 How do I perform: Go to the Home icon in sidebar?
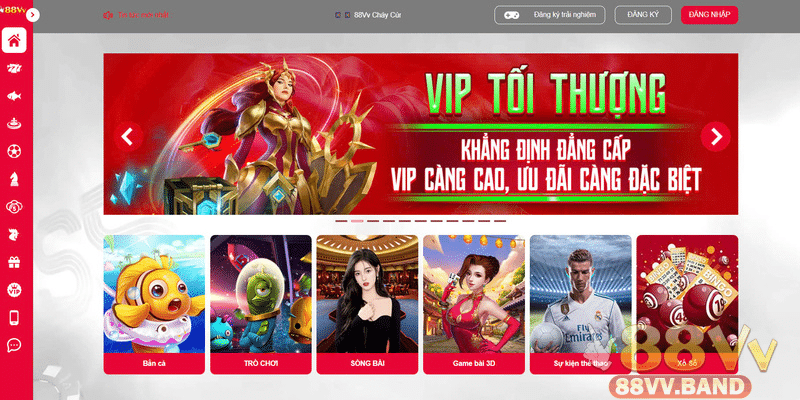(14, 41)
